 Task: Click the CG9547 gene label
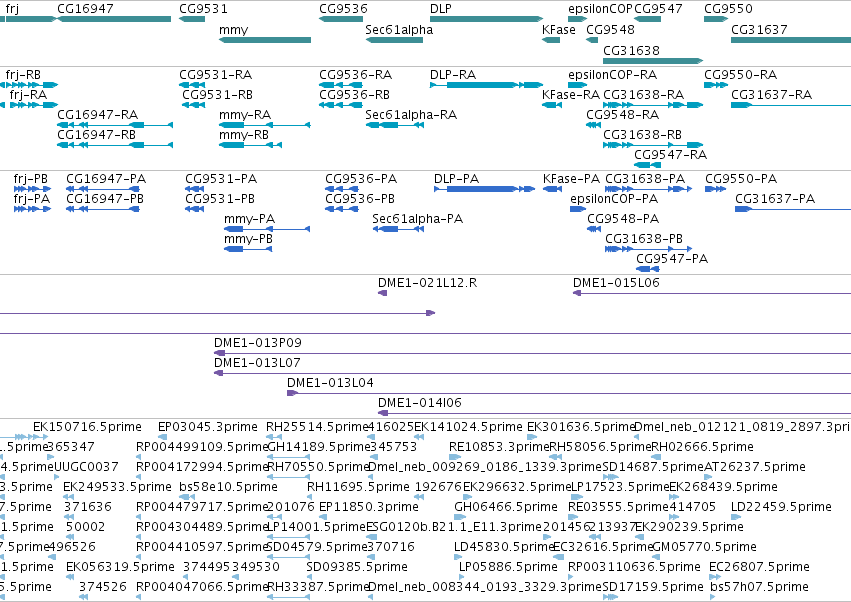click(x=658, y=9)
